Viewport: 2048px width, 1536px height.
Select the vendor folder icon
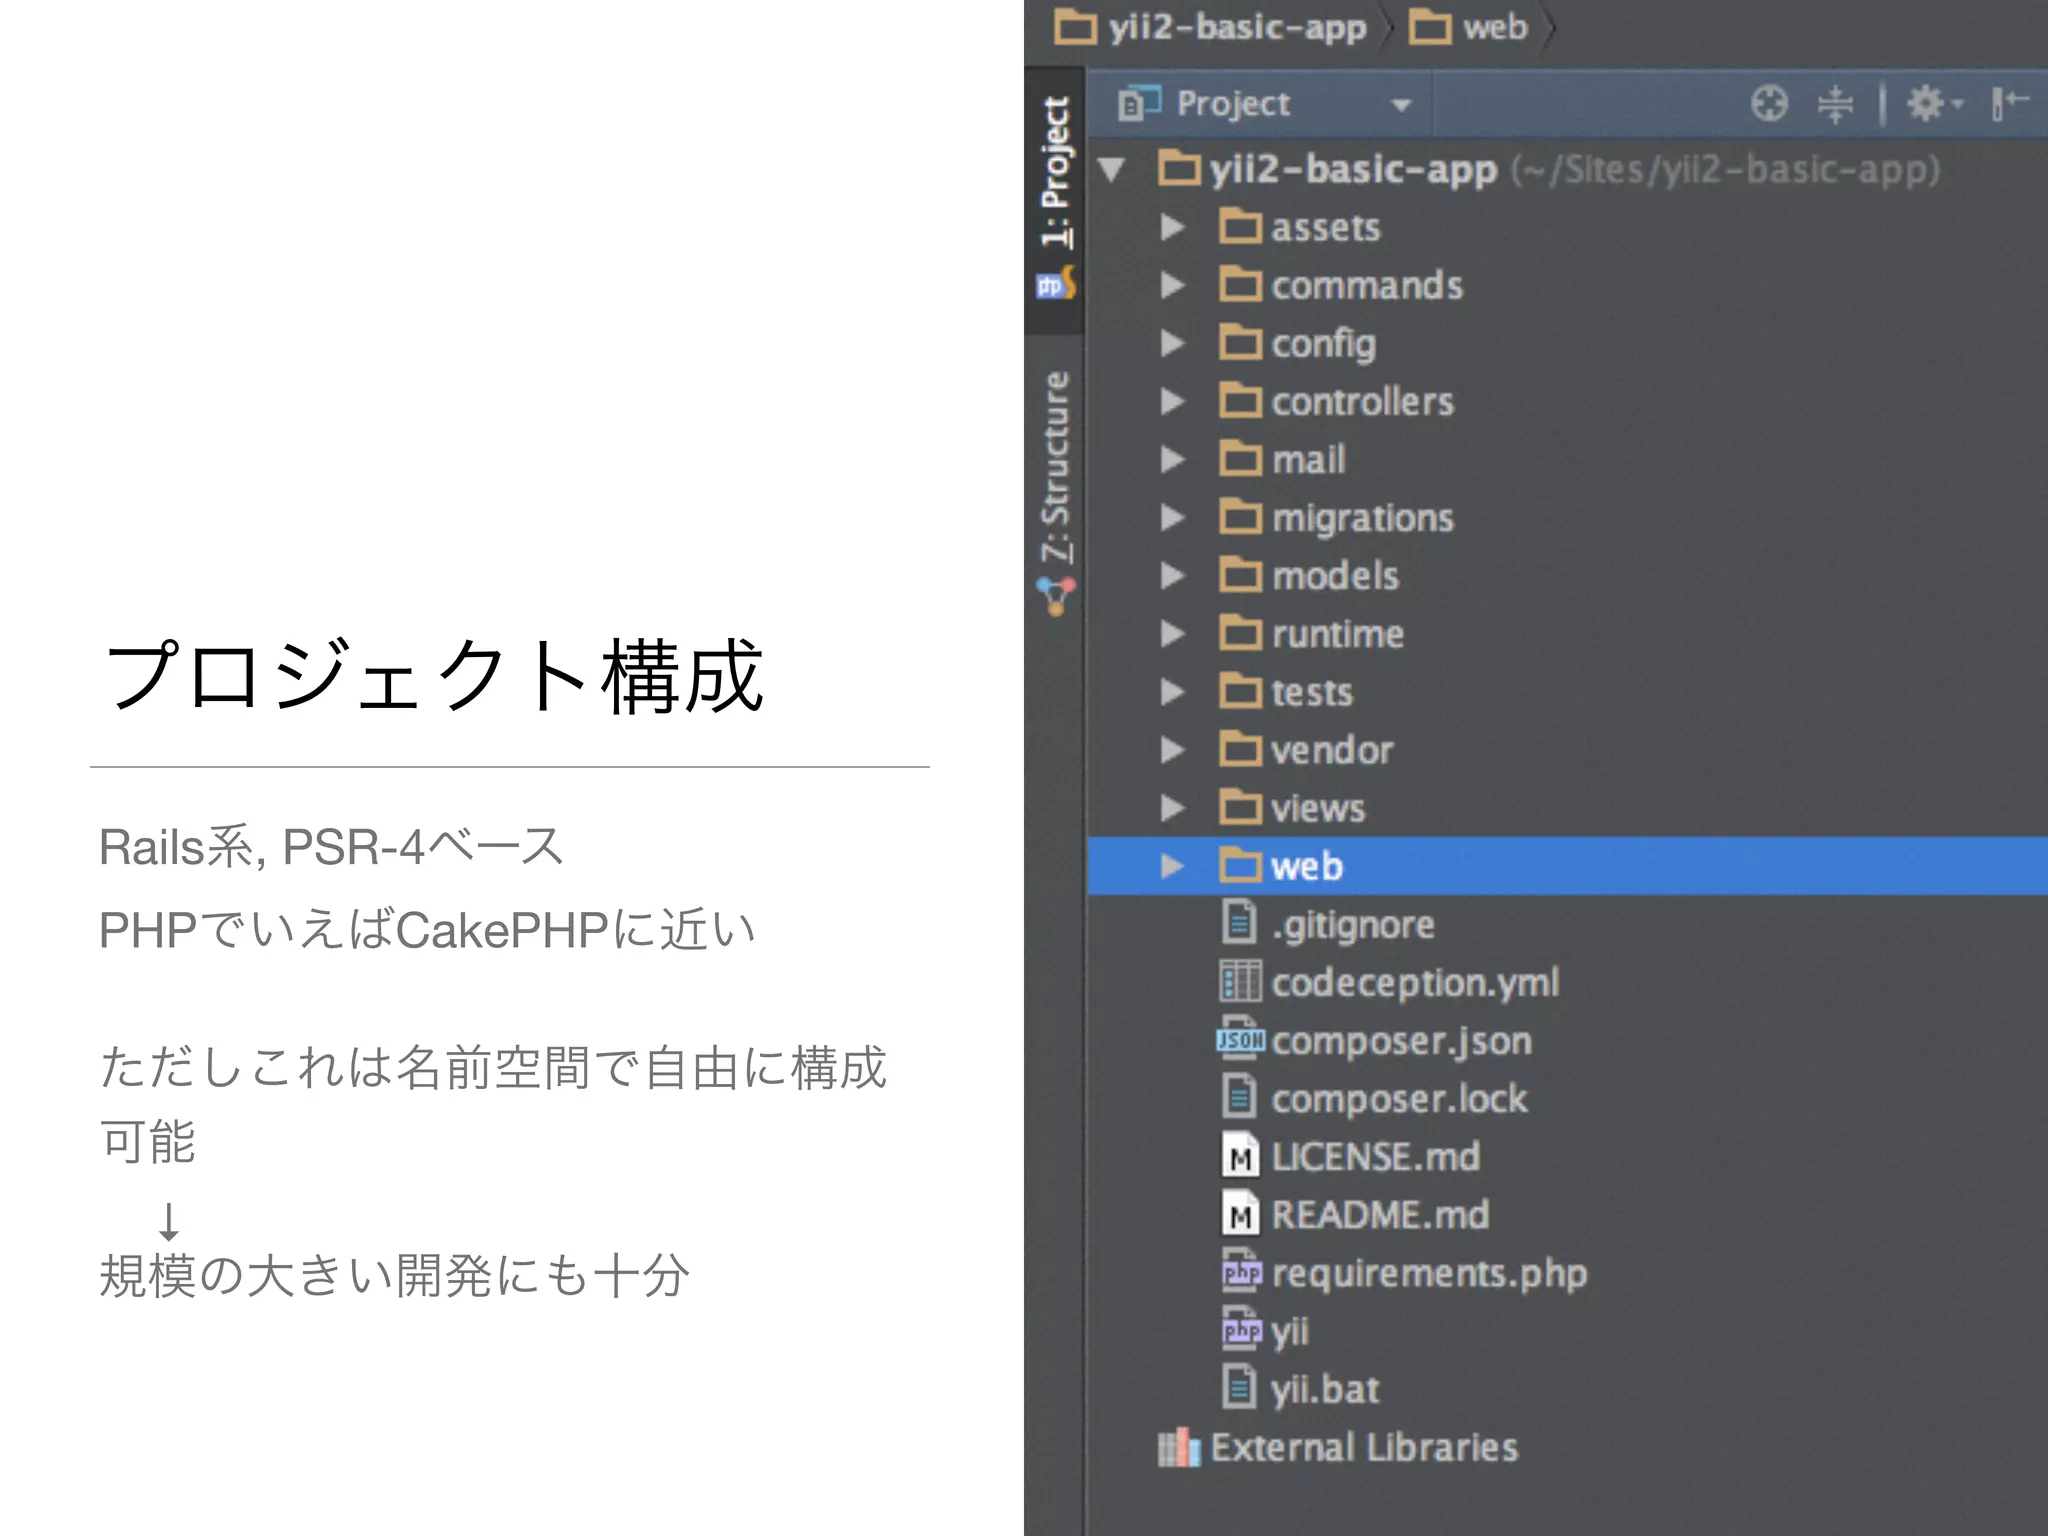point(1240,748)
